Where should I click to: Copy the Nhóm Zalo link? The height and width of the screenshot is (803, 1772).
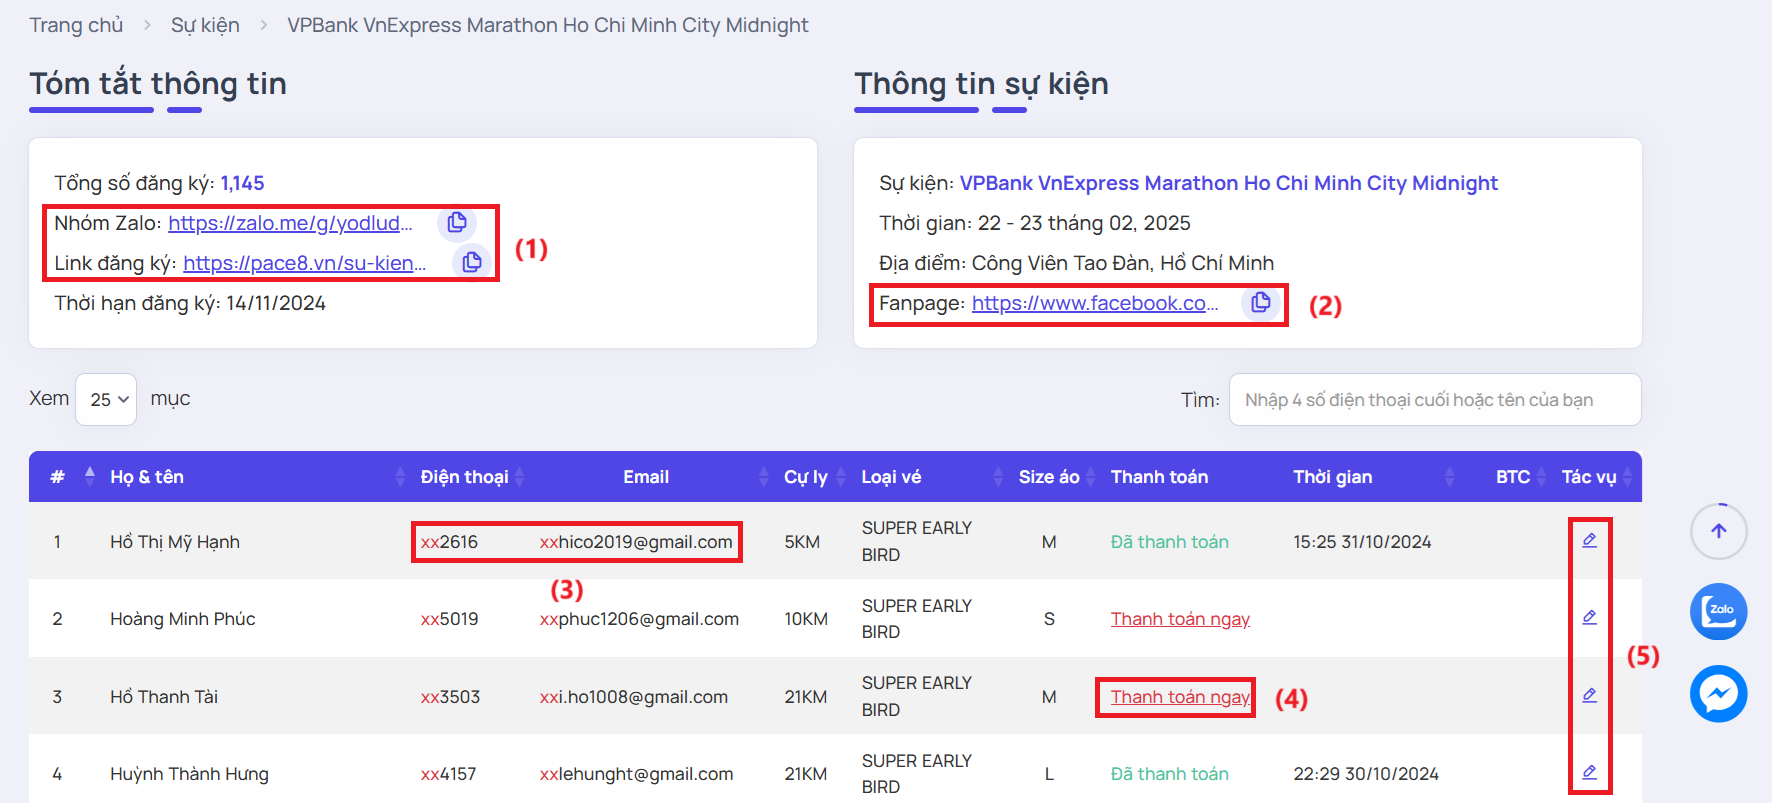pos(457,222)
